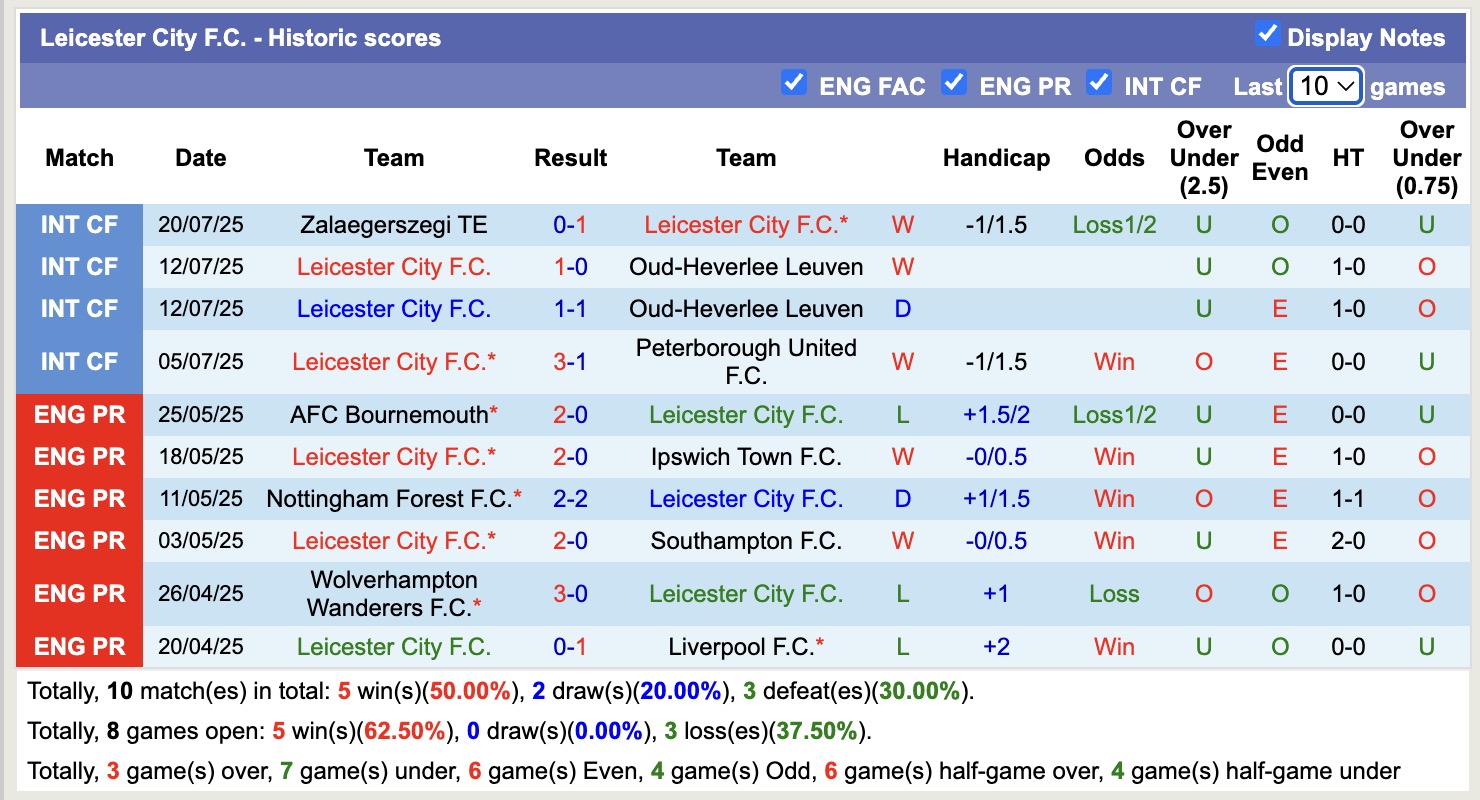Select the INT CF label for 20/07/25
This screenshot has width=1480, height=800.
(x=80, y=225)
